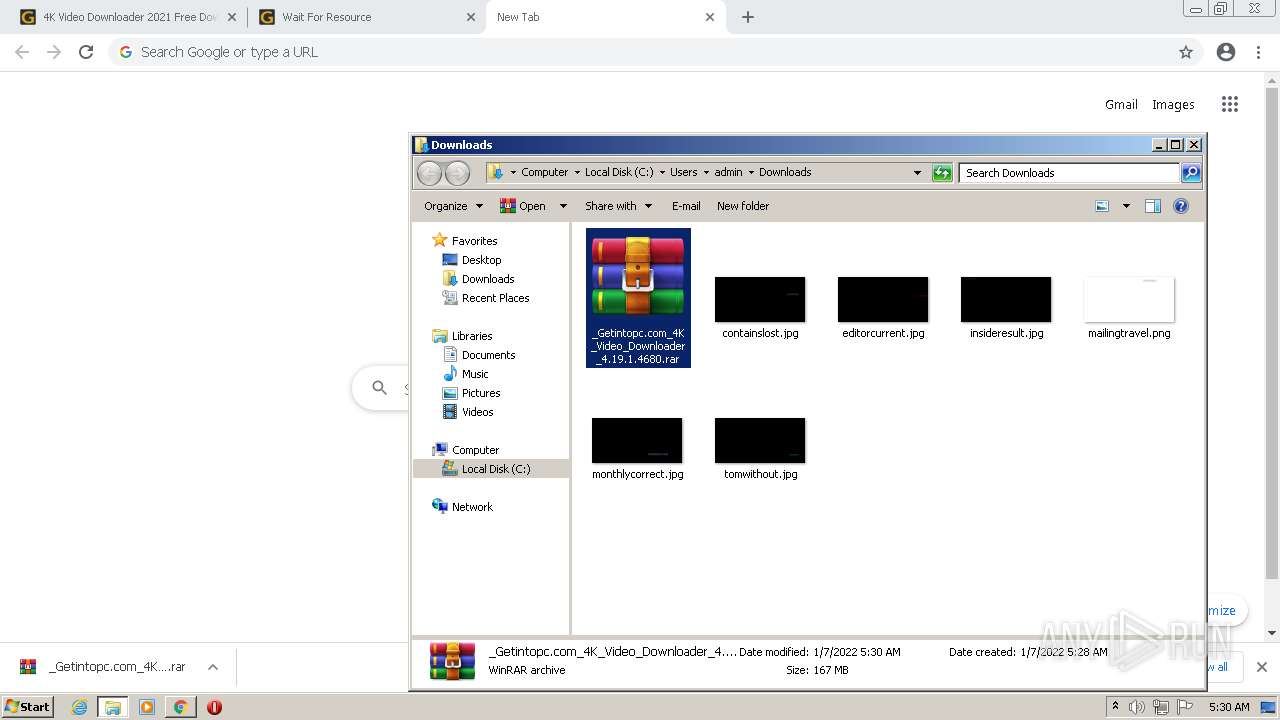Open Downloads in navigation pane

point(488,279)
